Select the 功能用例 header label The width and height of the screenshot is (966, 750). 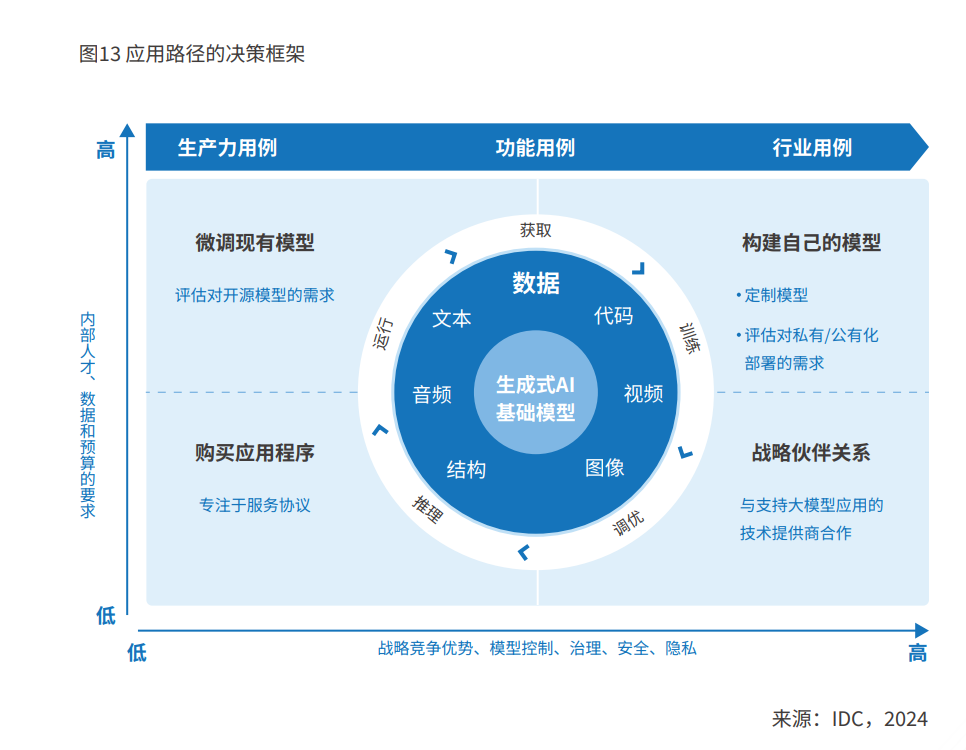[x=535, y=148]
